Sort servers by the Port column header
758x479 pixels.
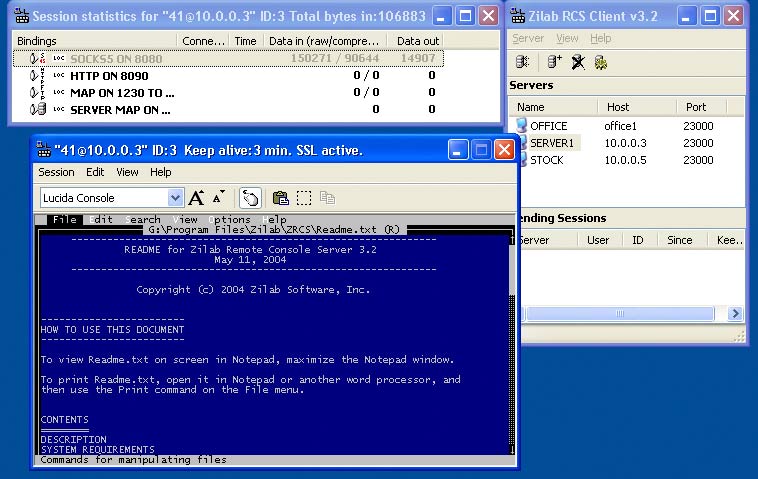701,107
